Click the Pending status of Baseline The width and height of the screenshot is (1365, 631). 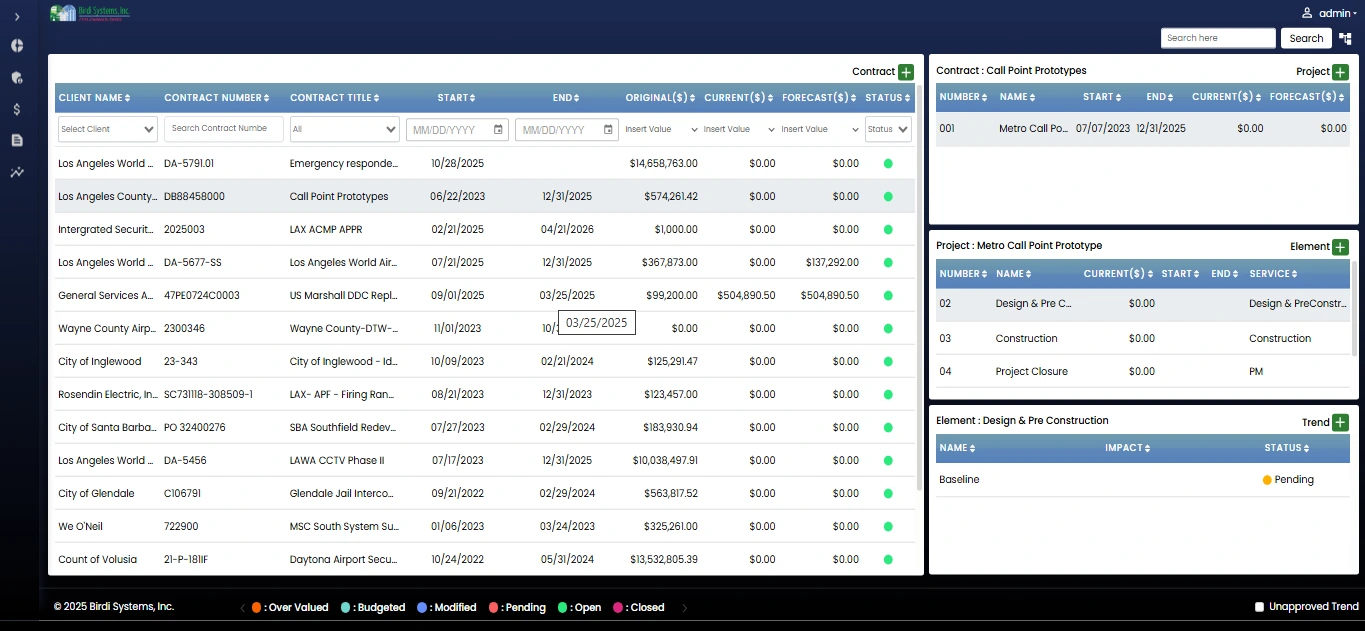[1288, 480]
